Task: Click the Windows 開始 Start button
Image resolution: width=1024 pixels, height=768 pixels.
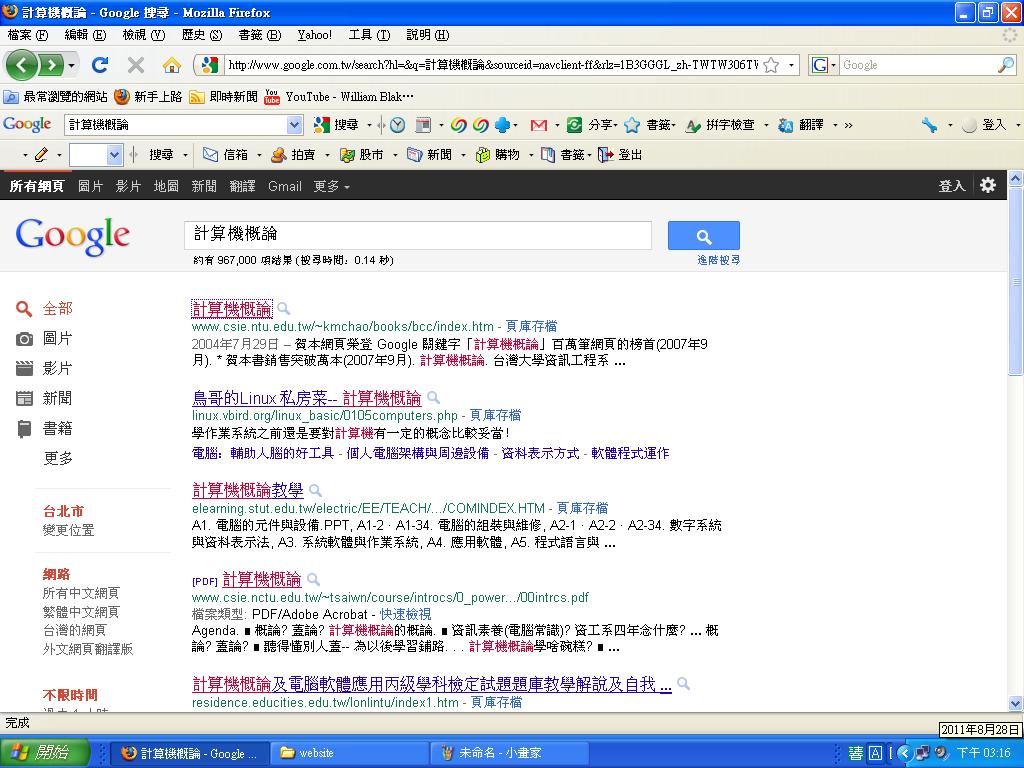Action: pos(45,752)
